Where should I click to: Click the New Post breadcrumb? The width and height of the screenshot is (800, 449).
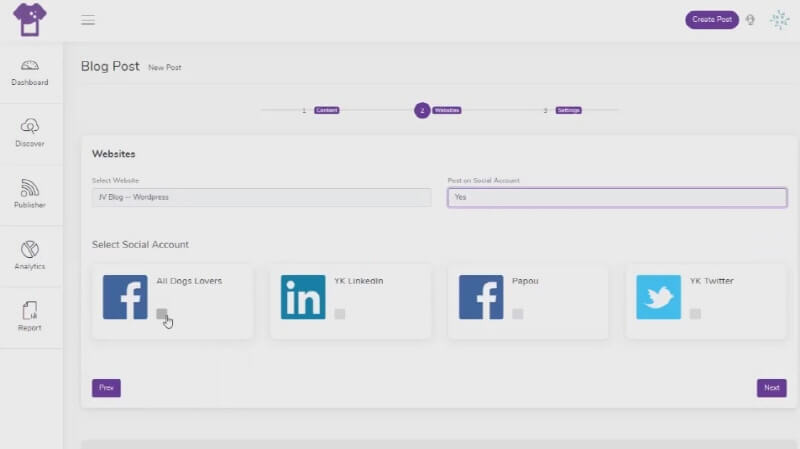pos(165,67)
